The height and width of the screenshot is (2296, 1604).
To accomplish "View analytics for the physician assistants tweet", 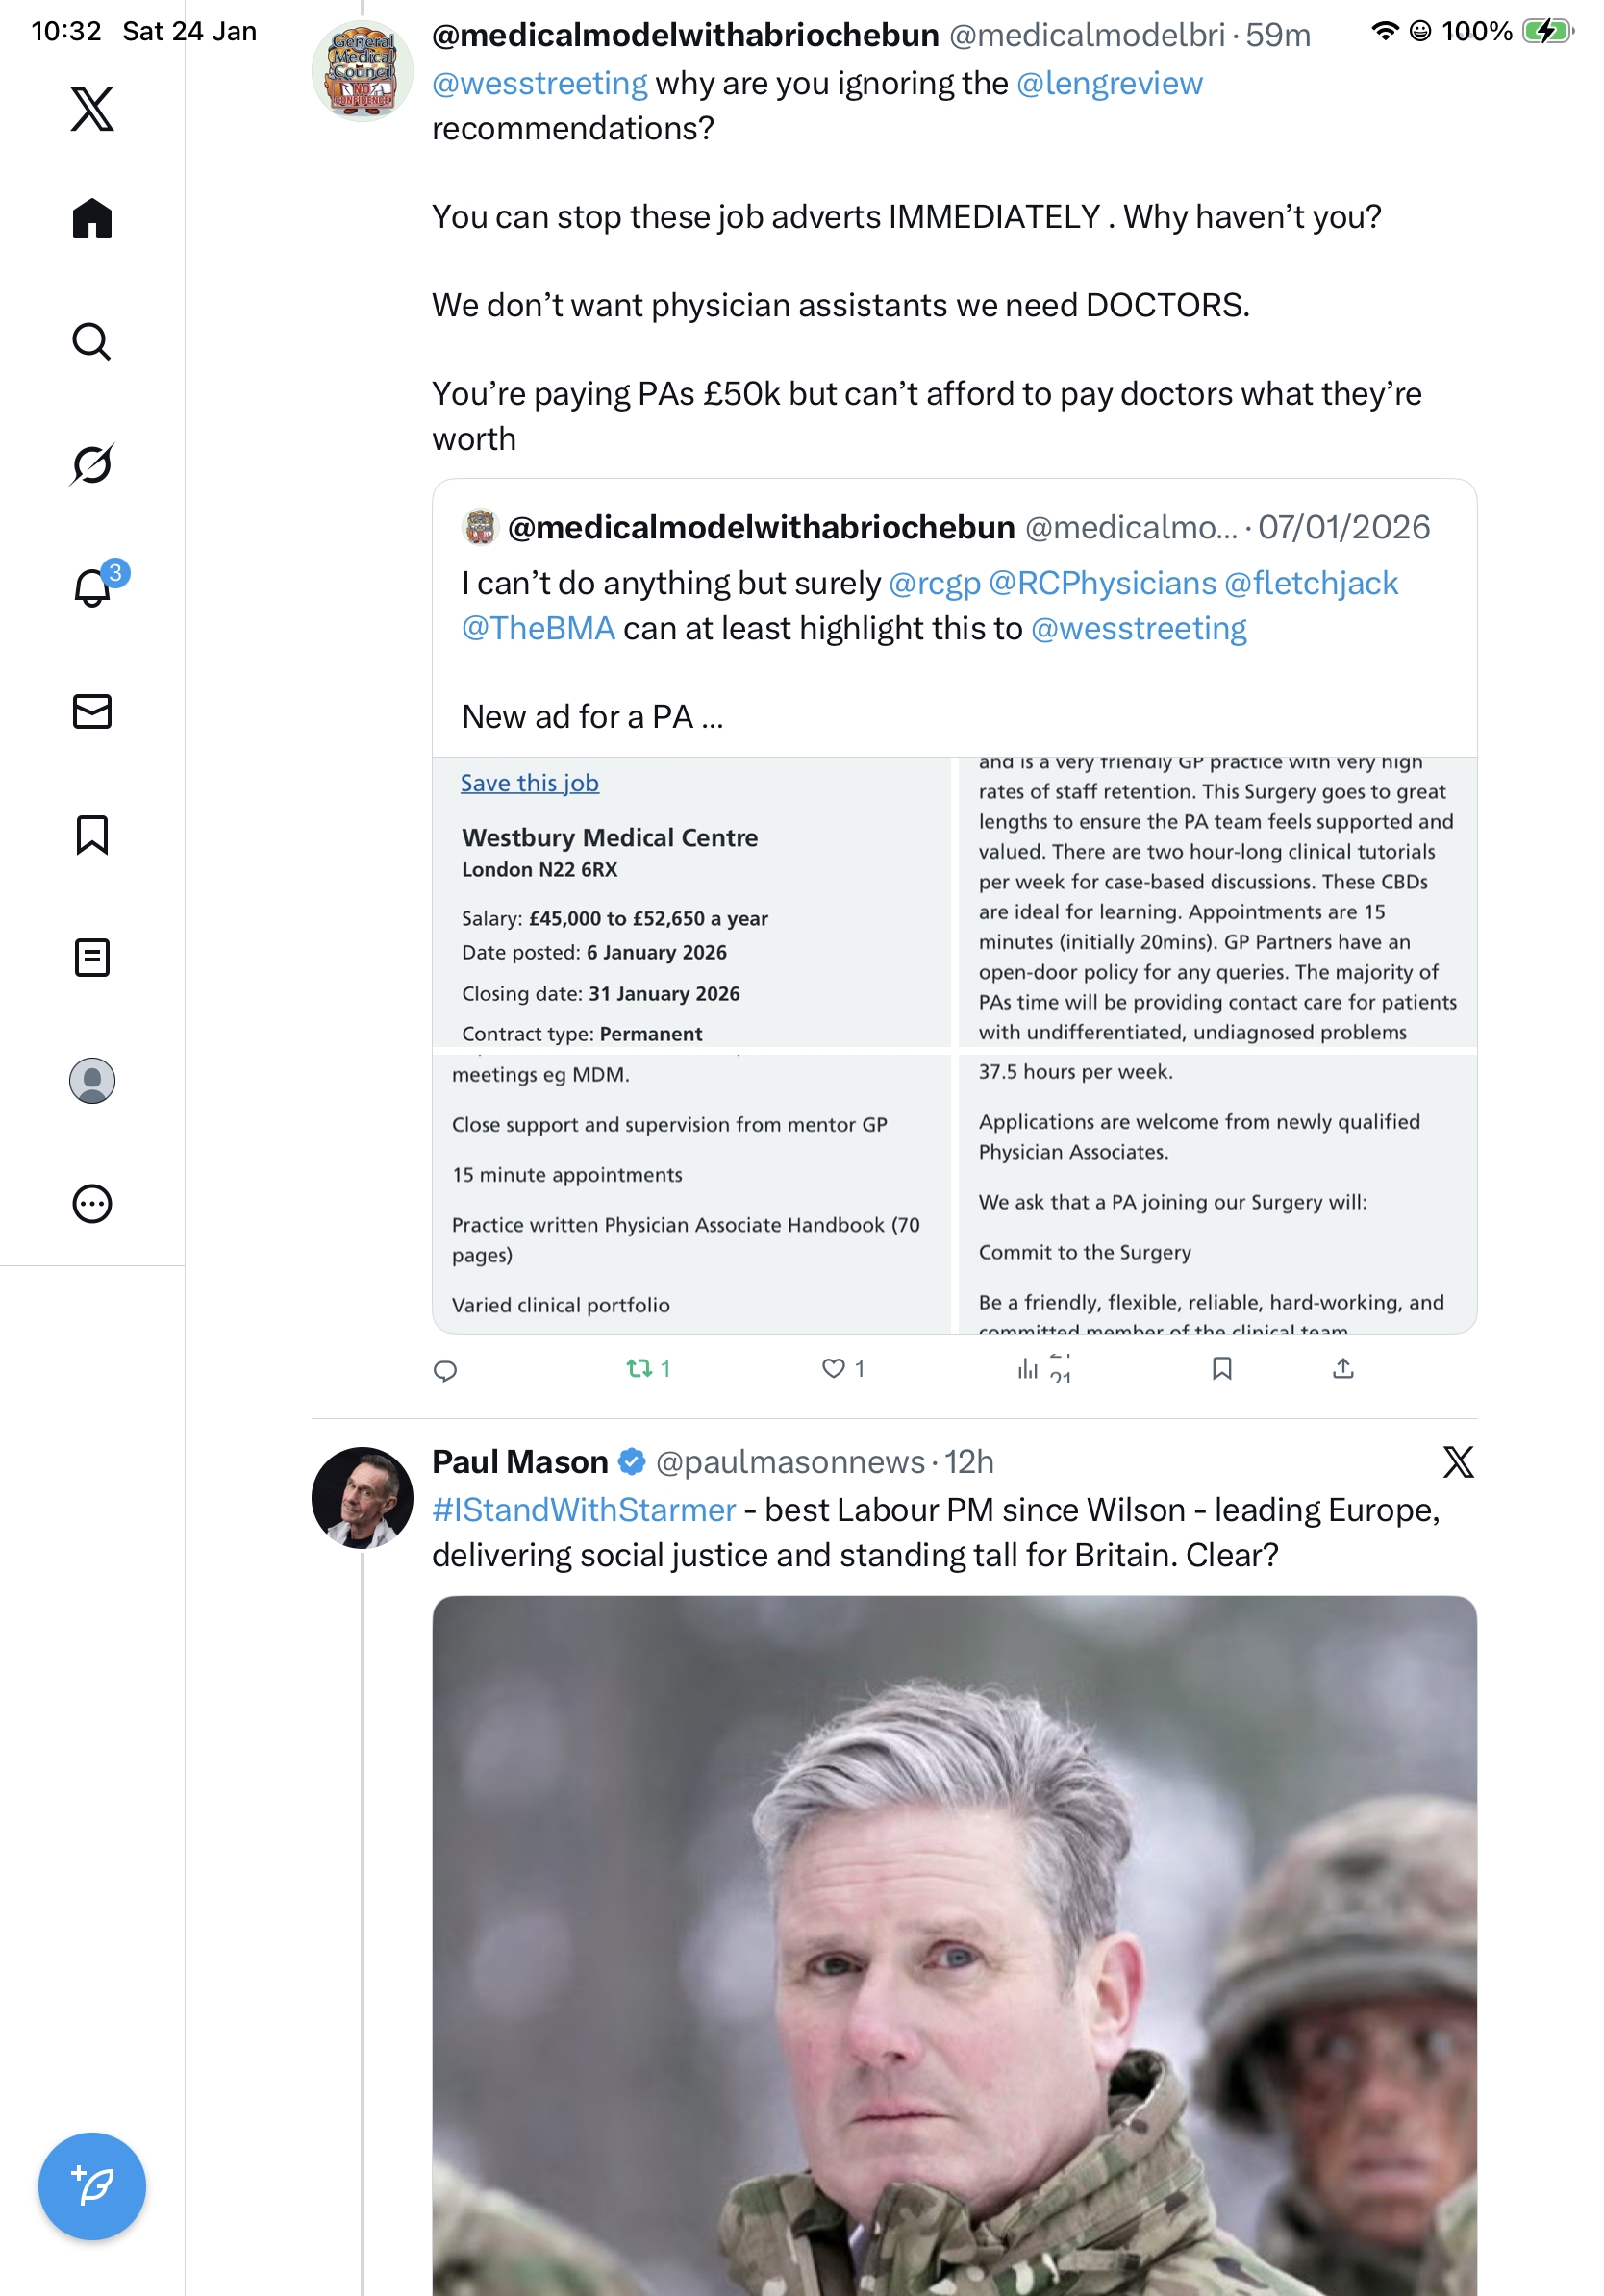I will [1028, 1368].
